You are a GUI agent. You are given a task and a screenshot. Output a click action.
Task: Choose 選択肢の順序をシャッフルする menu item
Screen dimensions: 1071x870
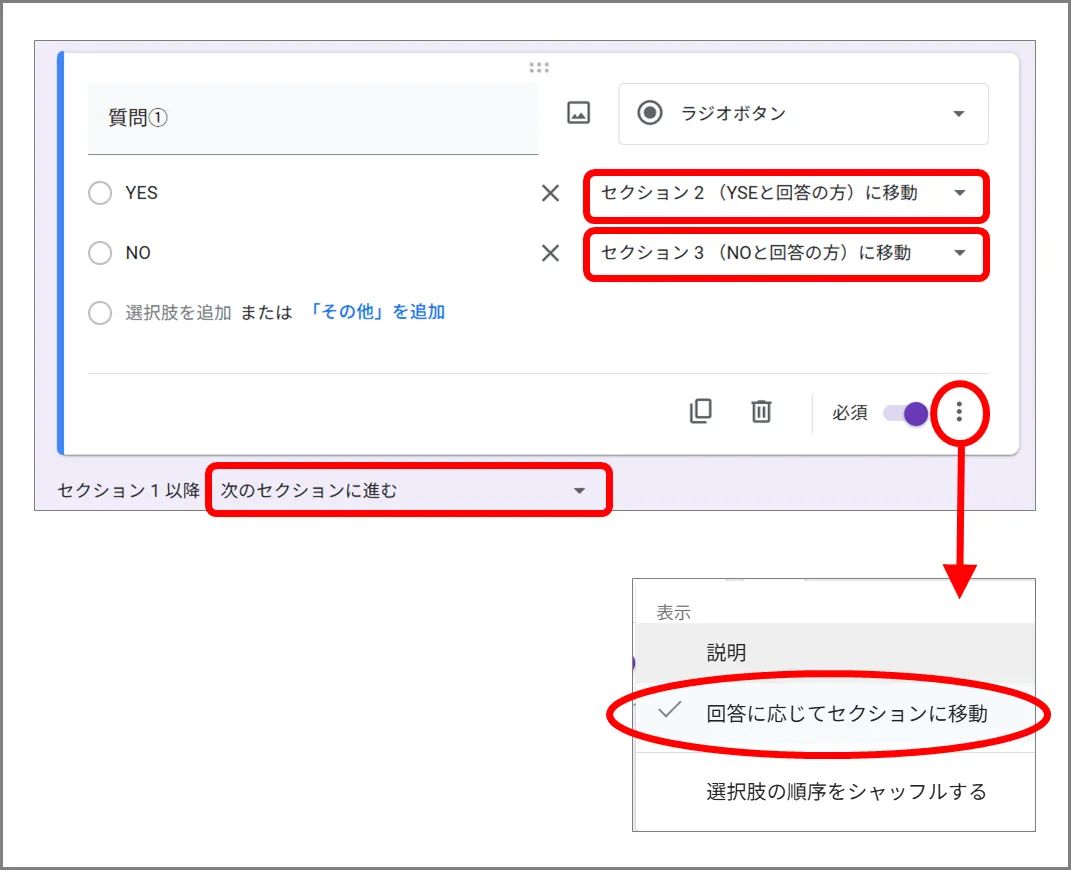click(x=846, y=792)
